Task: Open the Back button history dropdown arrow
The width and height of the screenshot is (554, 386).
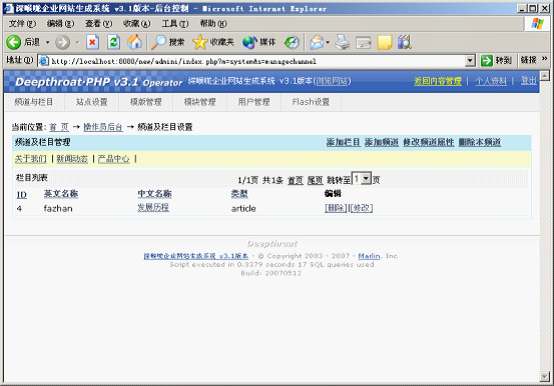Action: (x=47, y=43)
